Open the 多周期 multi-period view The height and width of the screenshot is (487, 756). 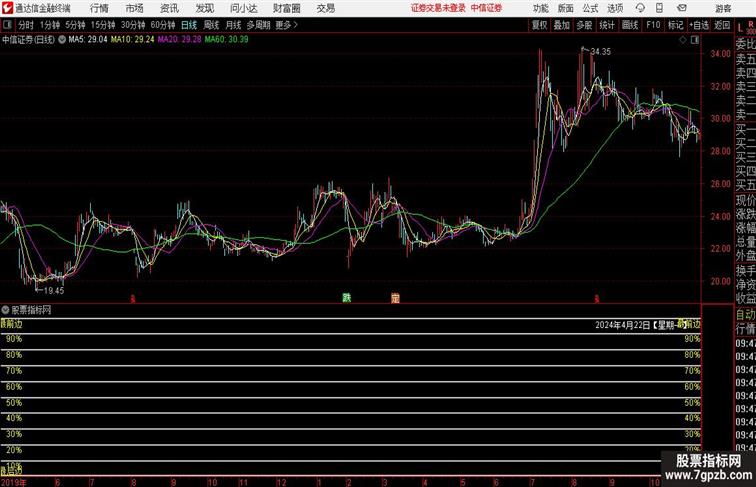258,25
